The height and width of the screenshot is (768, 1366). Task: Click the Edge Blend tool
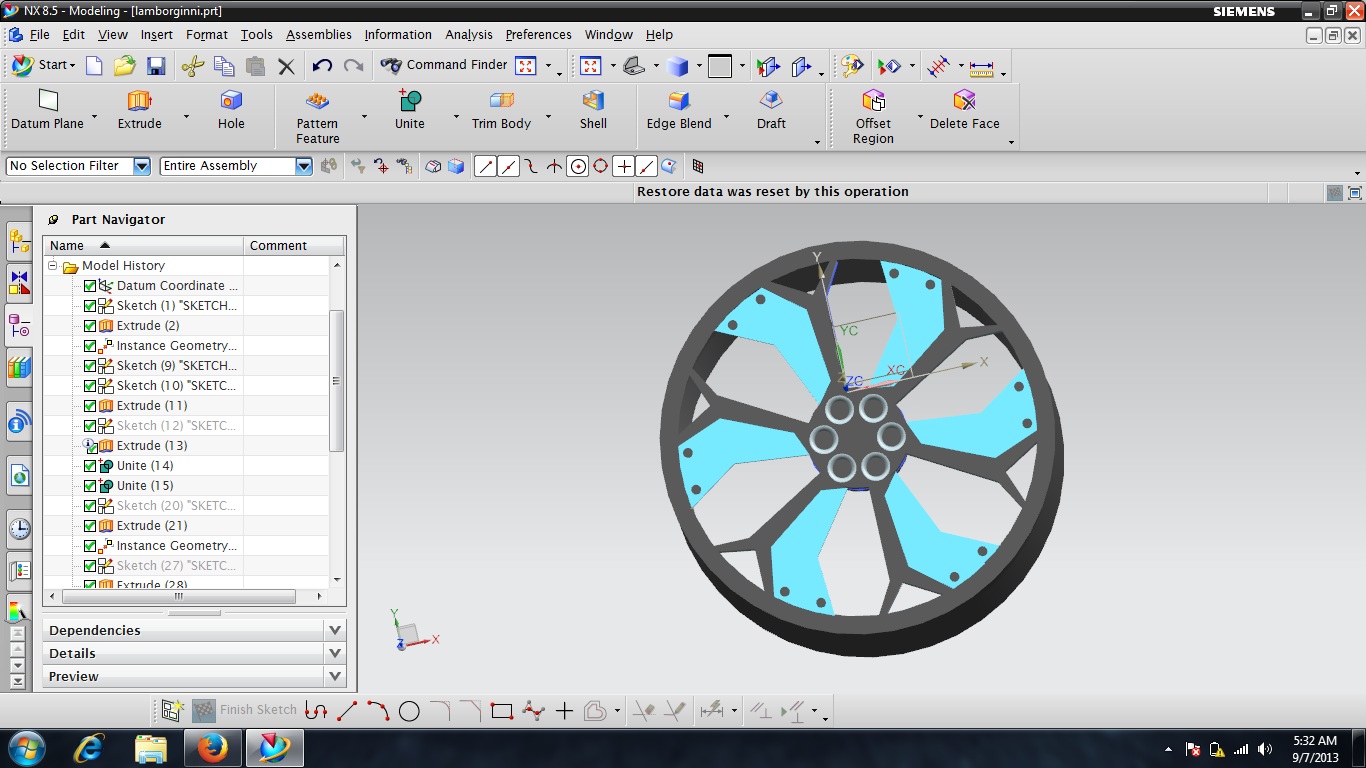pos(679,101)
